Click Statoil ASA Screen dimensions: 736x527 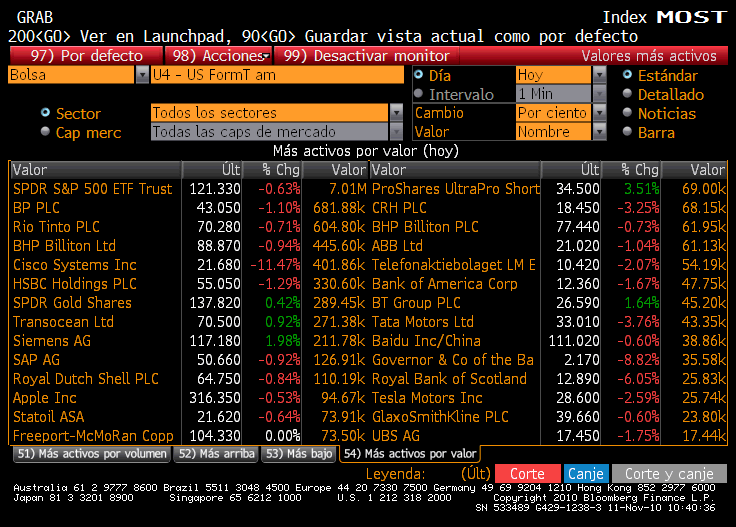pos(48,417)
